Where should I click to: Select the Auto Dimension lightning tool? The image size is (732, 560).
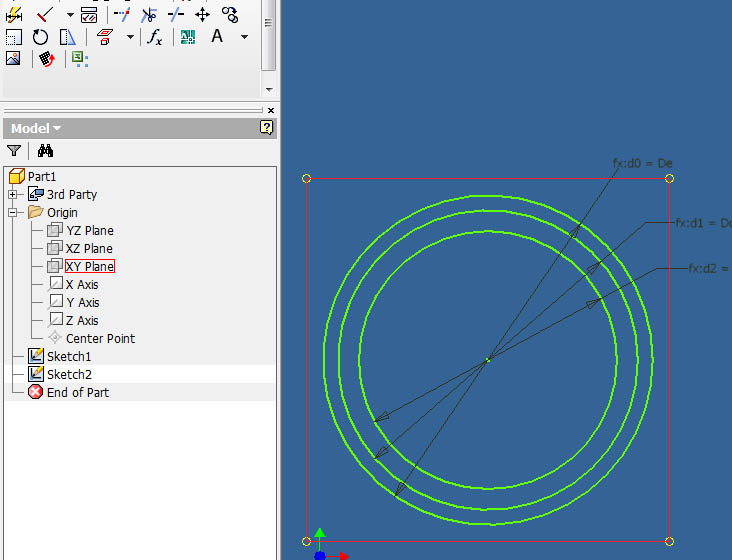14,15
